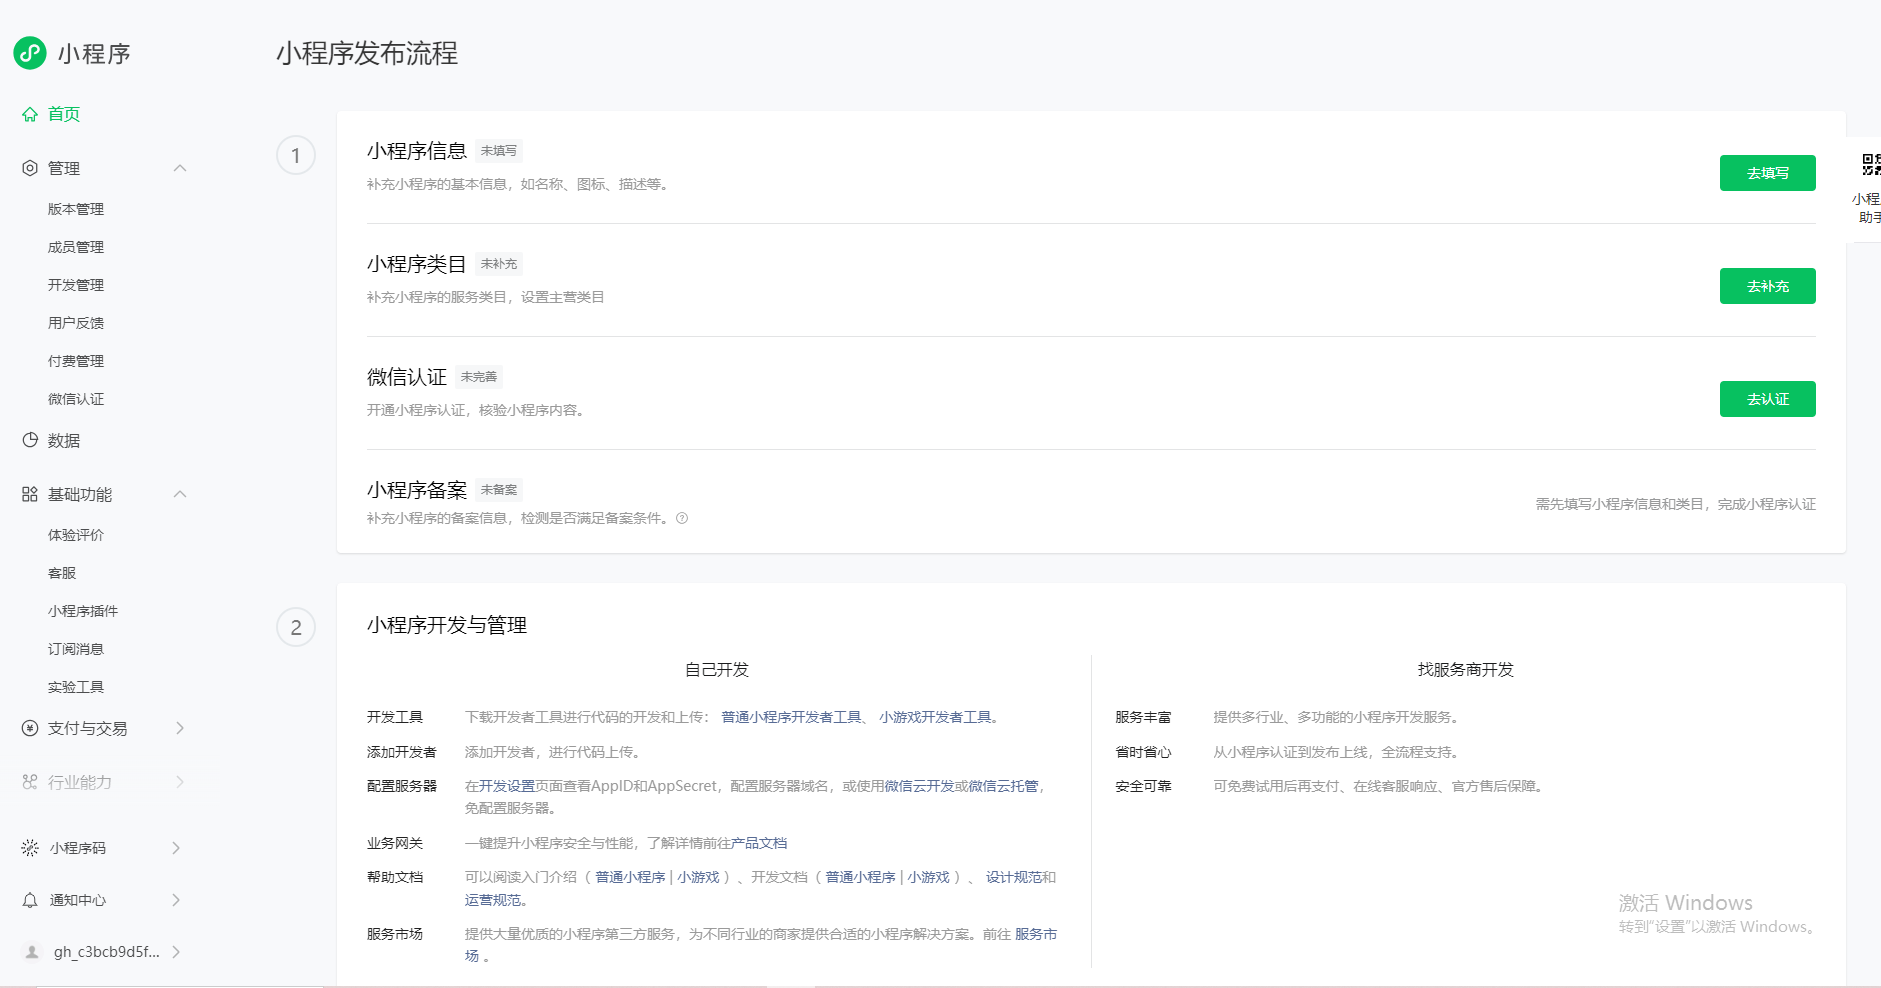The width and height of the screenshot is (1881, 988).
Task: Click the 找服务商开发 column title
Action: click(1465, 670)
